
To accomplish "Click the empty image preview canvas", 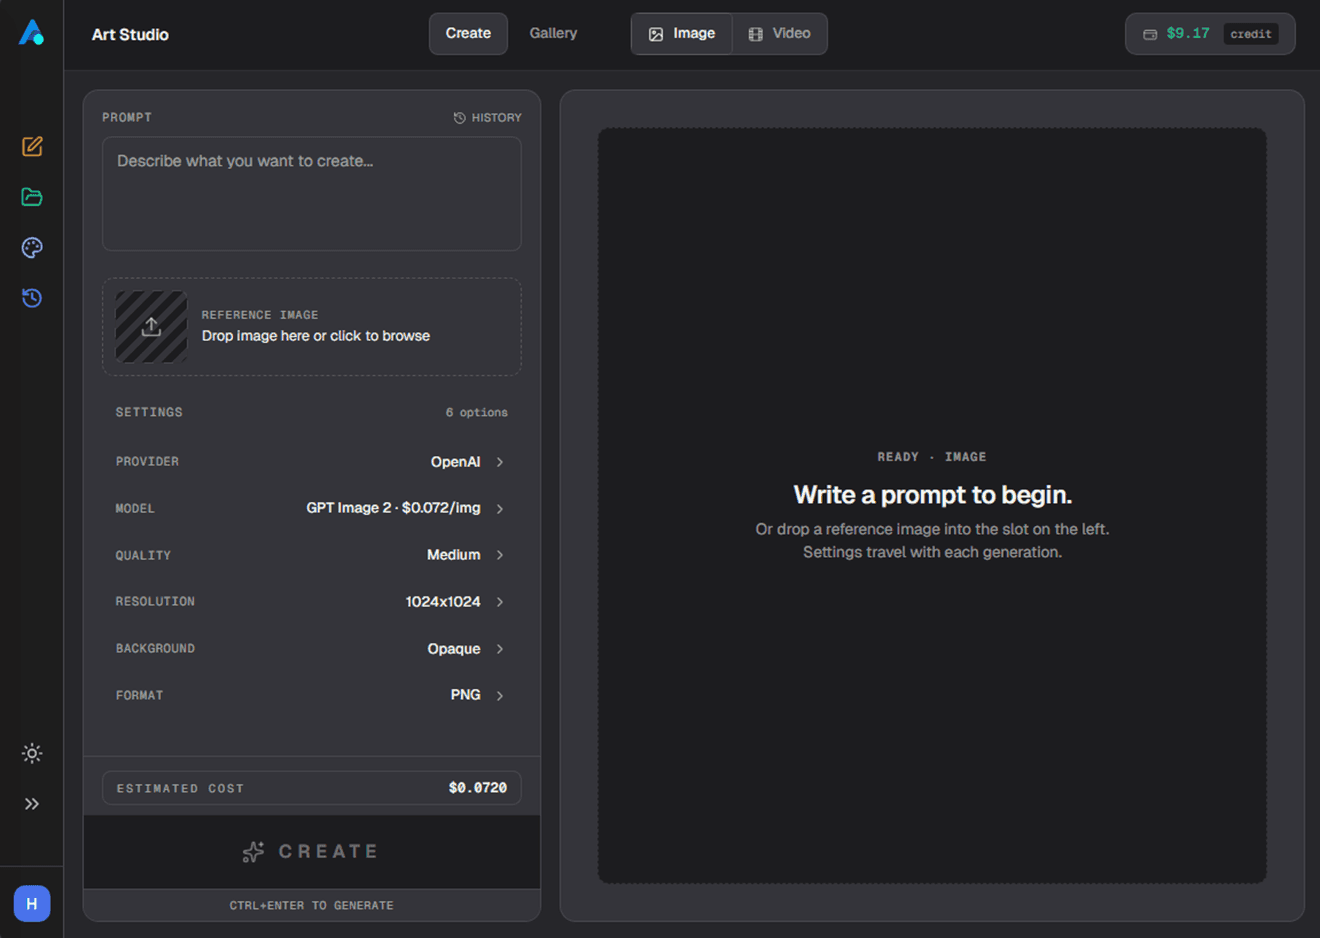I will [932, 505].
